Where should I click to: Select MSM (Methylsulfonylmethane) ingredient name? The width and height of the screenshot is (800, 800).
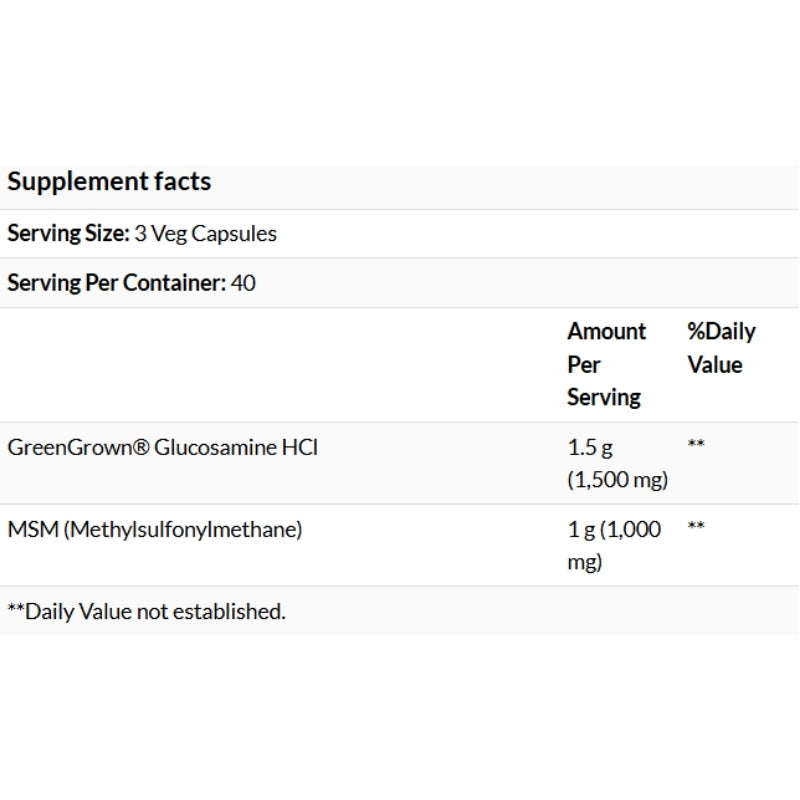(155, 530)
